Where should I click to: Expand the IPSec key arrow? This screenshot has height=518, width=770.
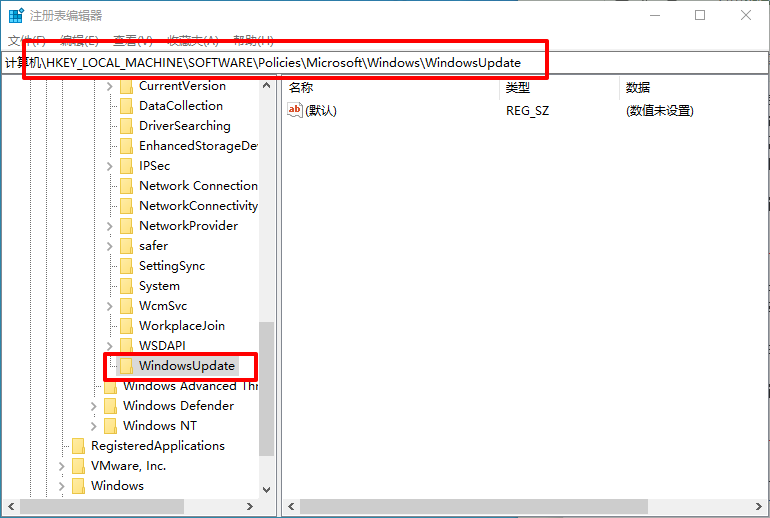[x=110, y=166]
